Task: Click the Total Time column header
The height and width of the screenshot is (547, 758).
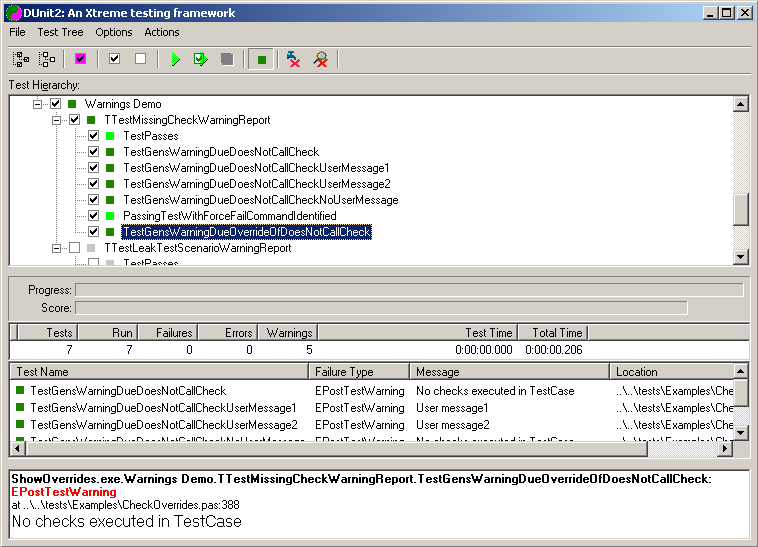Action: click(x=553, y=333)
